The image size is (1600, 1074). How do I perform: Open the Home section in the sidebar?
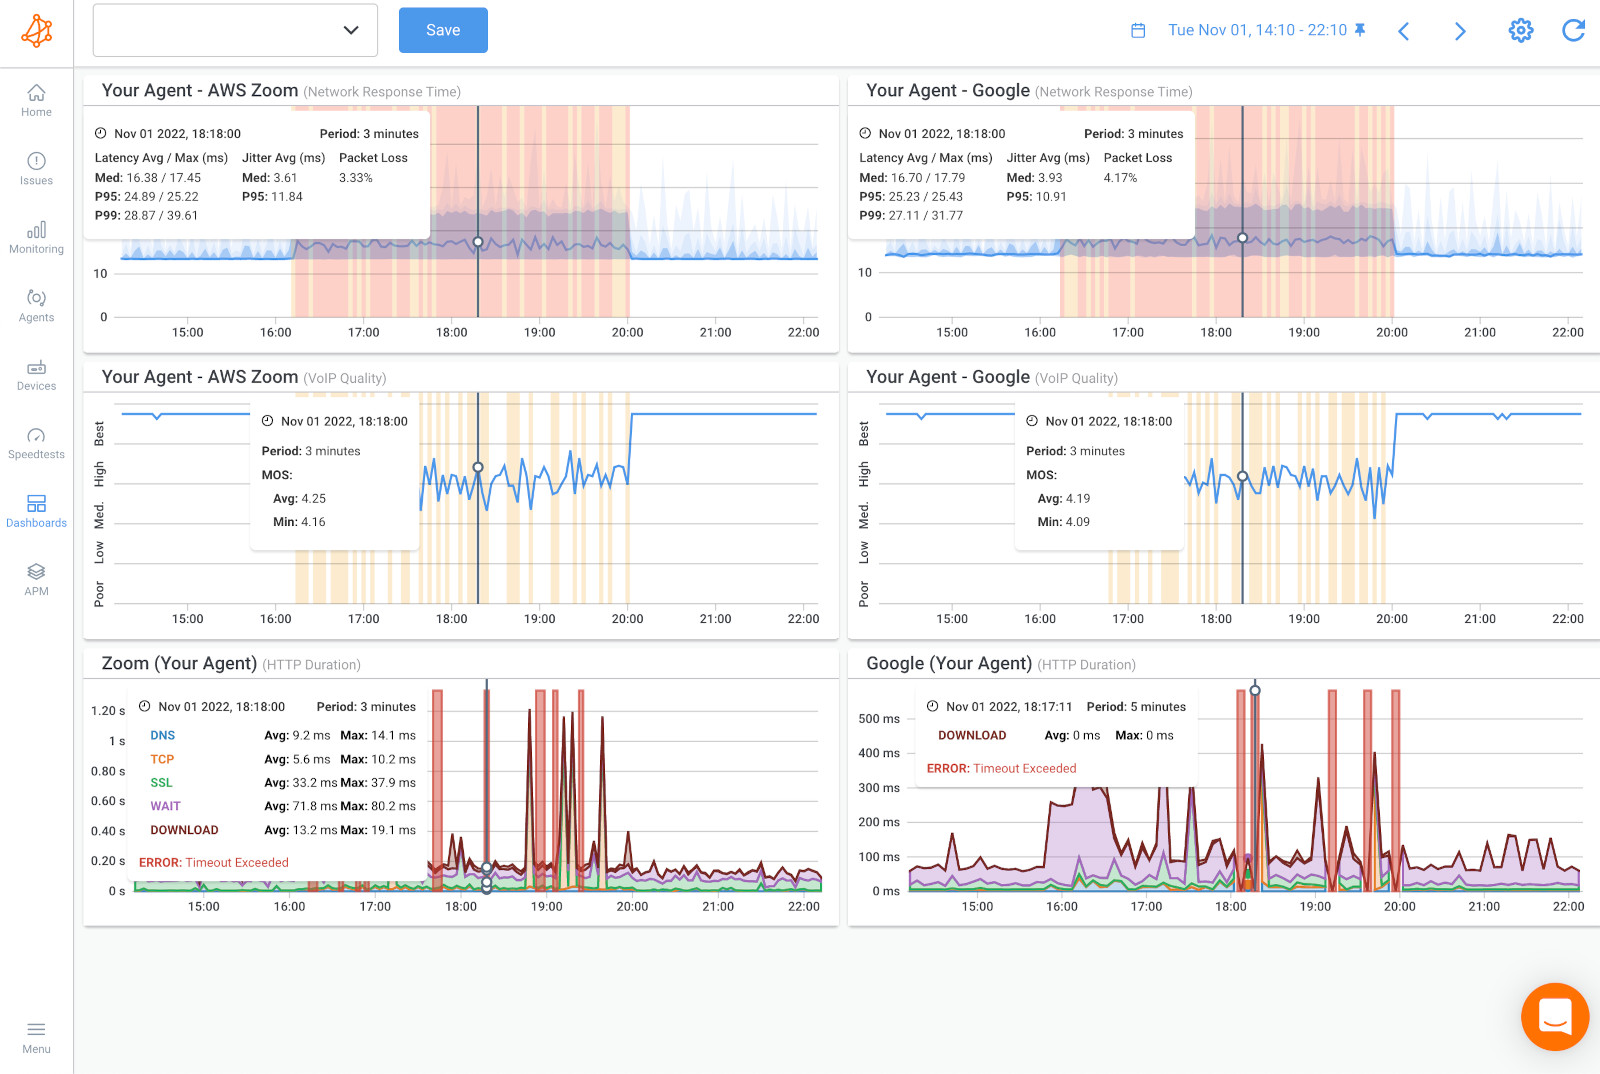point(36,100)
